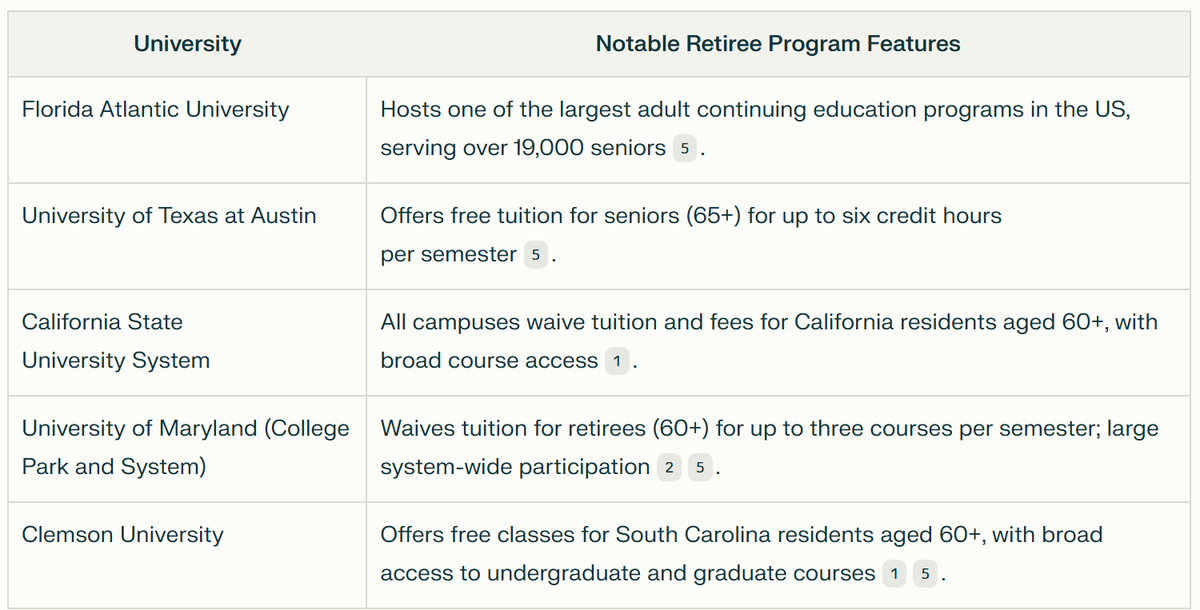1200x610 pixels.
Task: Select the 'Offers free tuition for seniors' text
Action: [x=690, y=216]
